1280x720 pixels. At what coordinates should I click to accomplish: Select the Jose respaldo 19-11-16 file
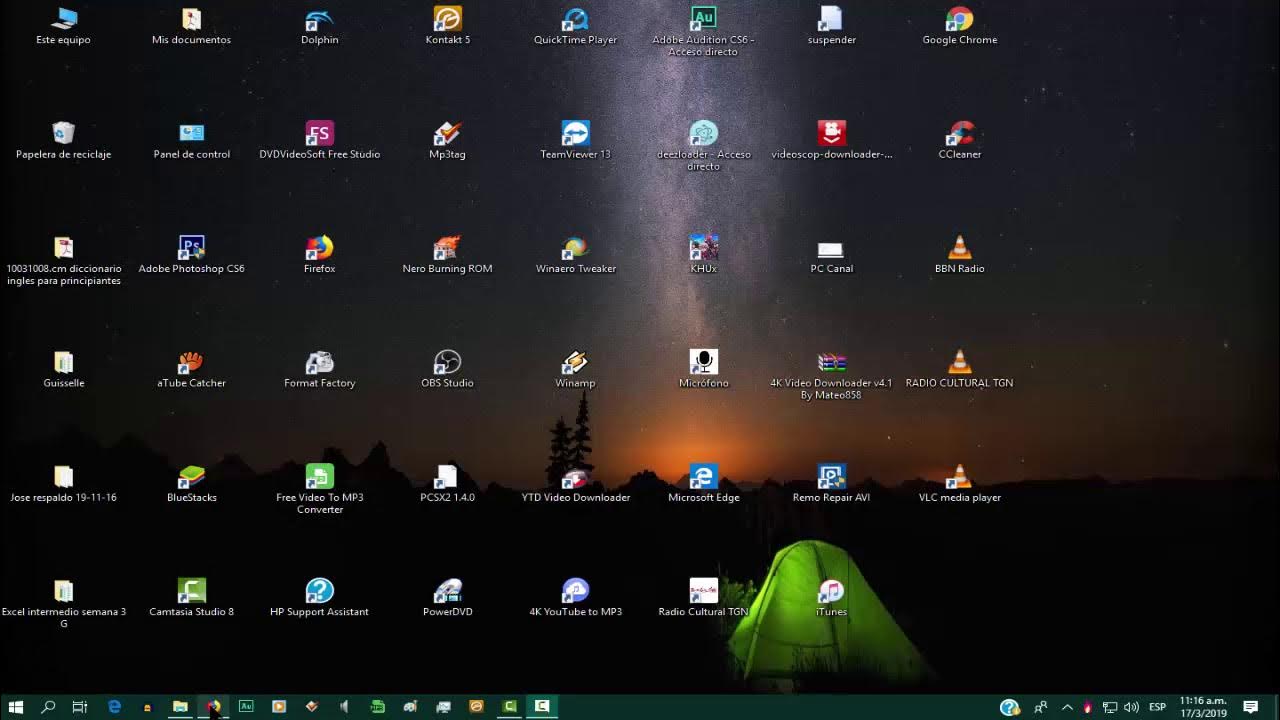tap(64, 483)
